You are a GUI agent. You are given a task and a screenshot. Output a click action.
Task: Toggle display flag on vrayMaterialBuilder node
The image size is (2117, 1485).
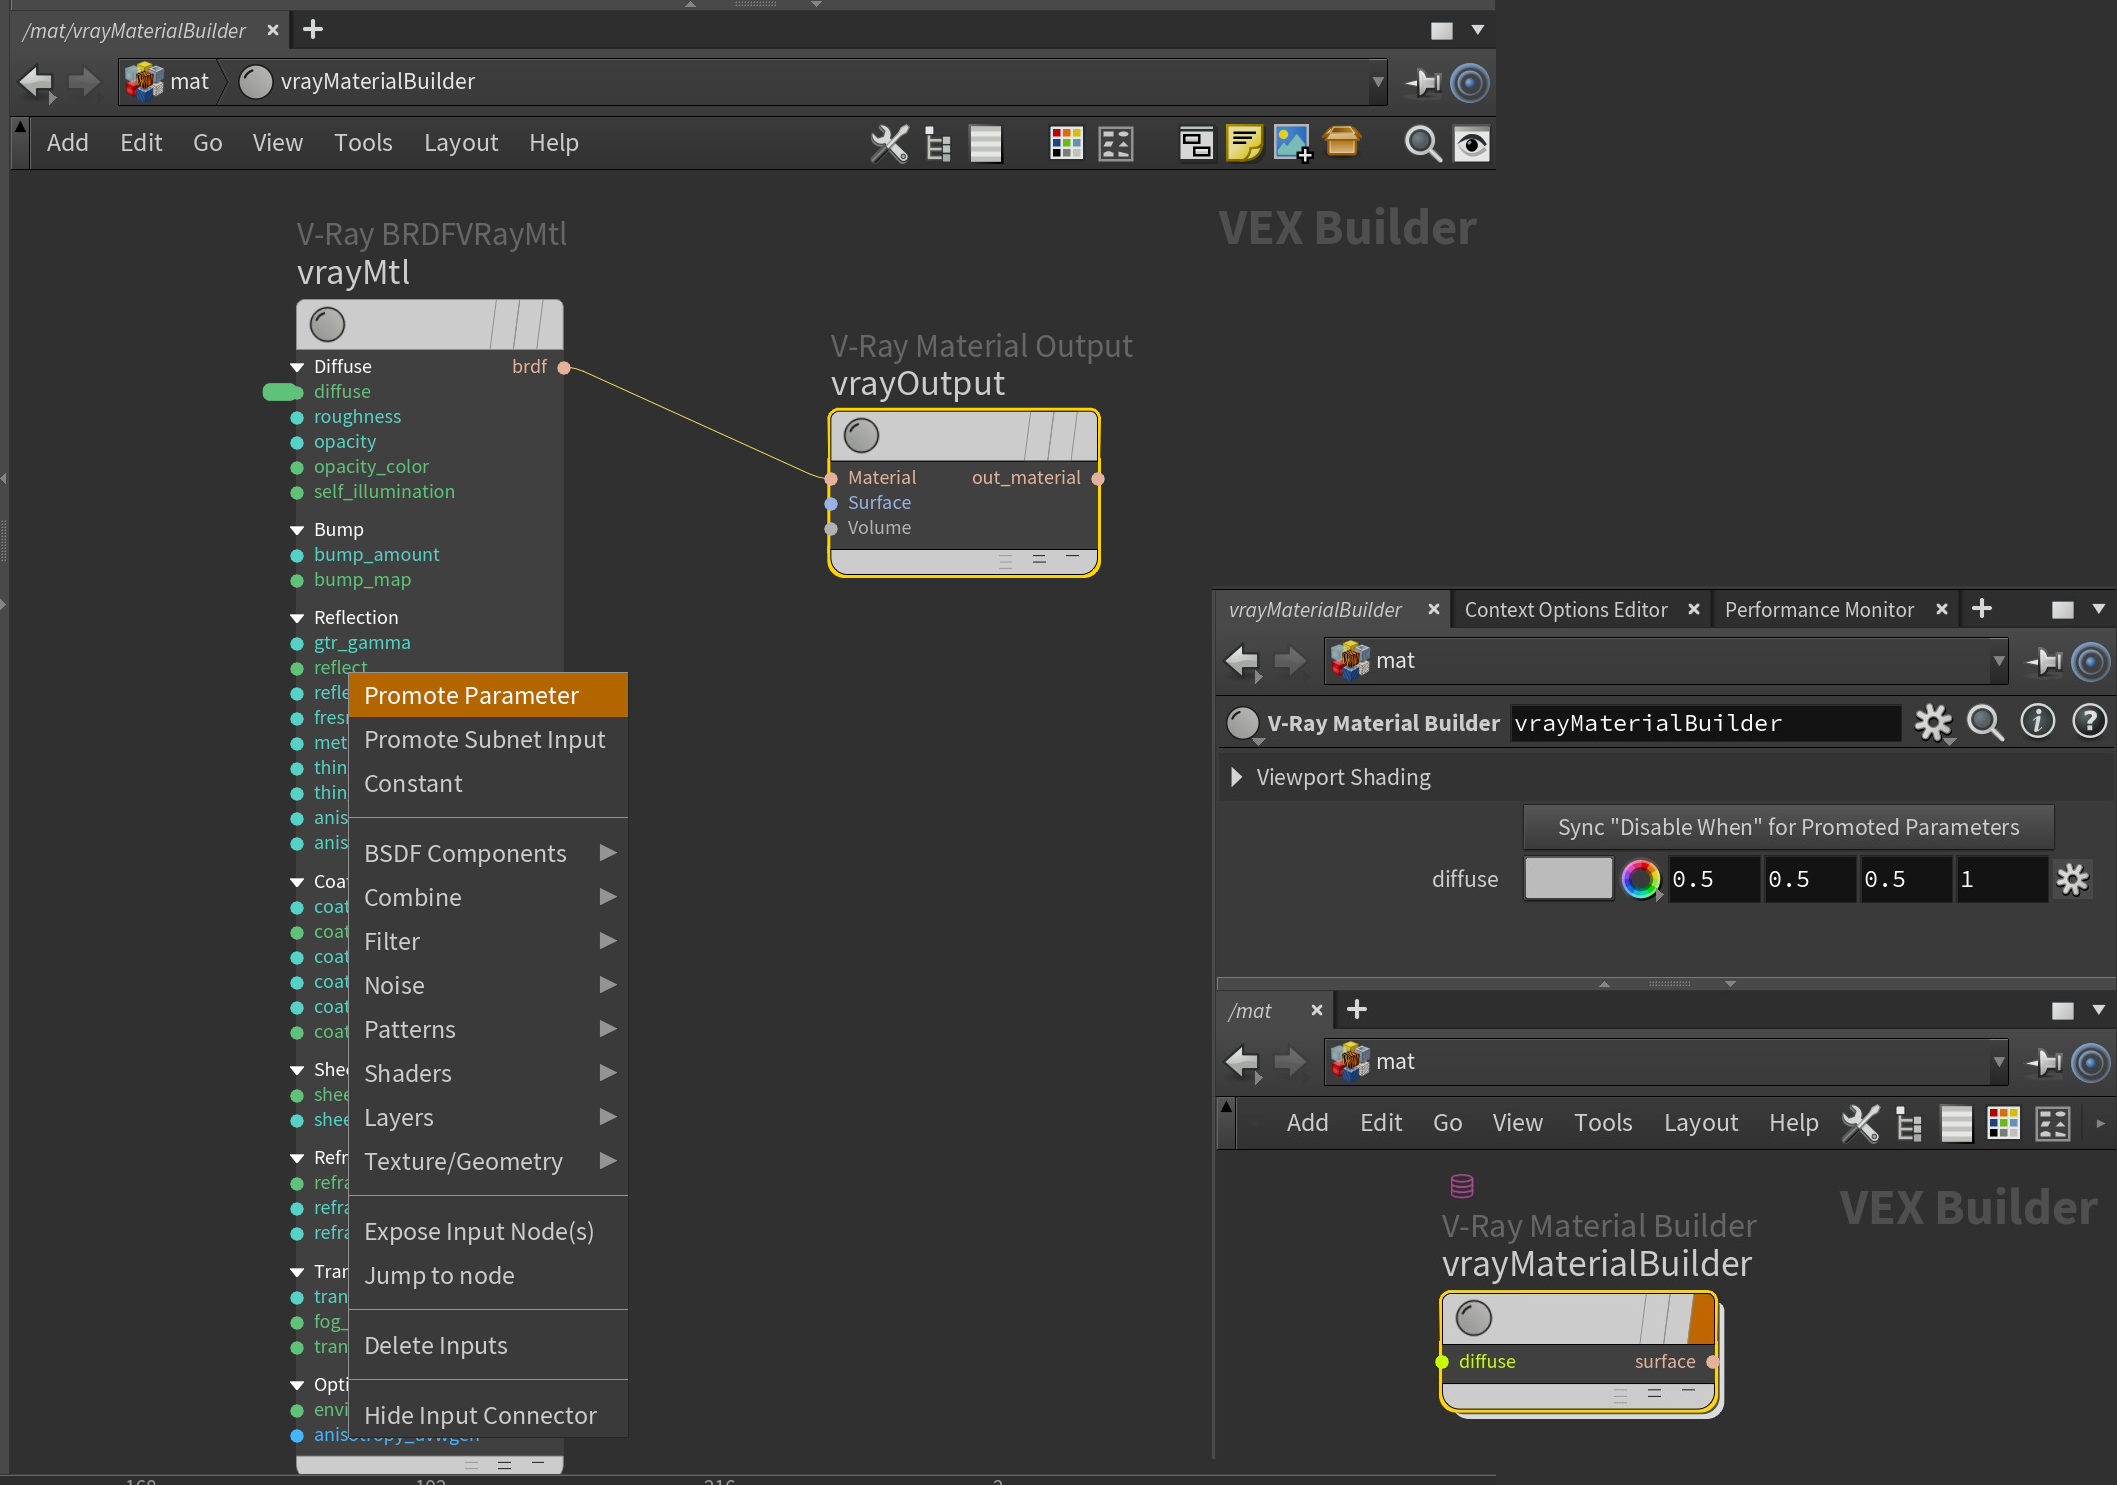(1702, 1319)
